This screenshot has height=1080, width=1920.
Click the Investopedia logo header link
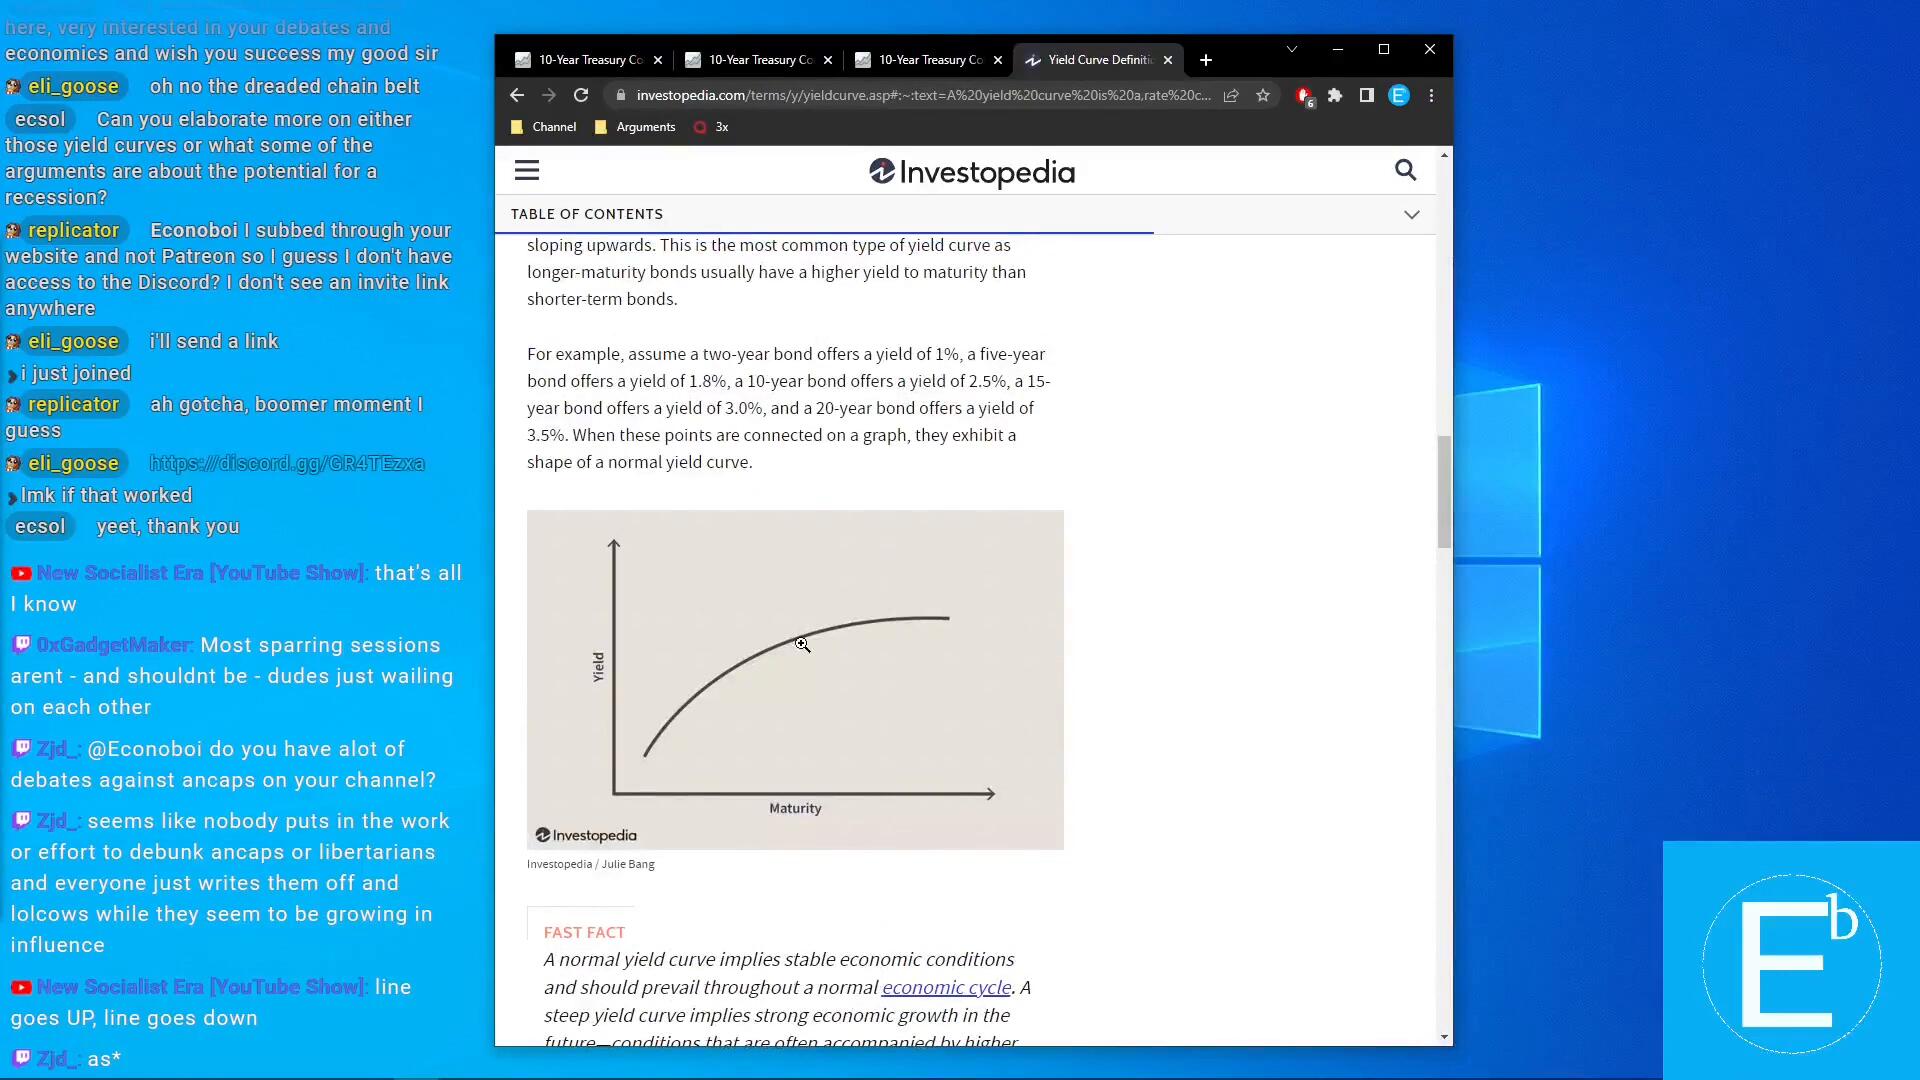coord(972,172)
